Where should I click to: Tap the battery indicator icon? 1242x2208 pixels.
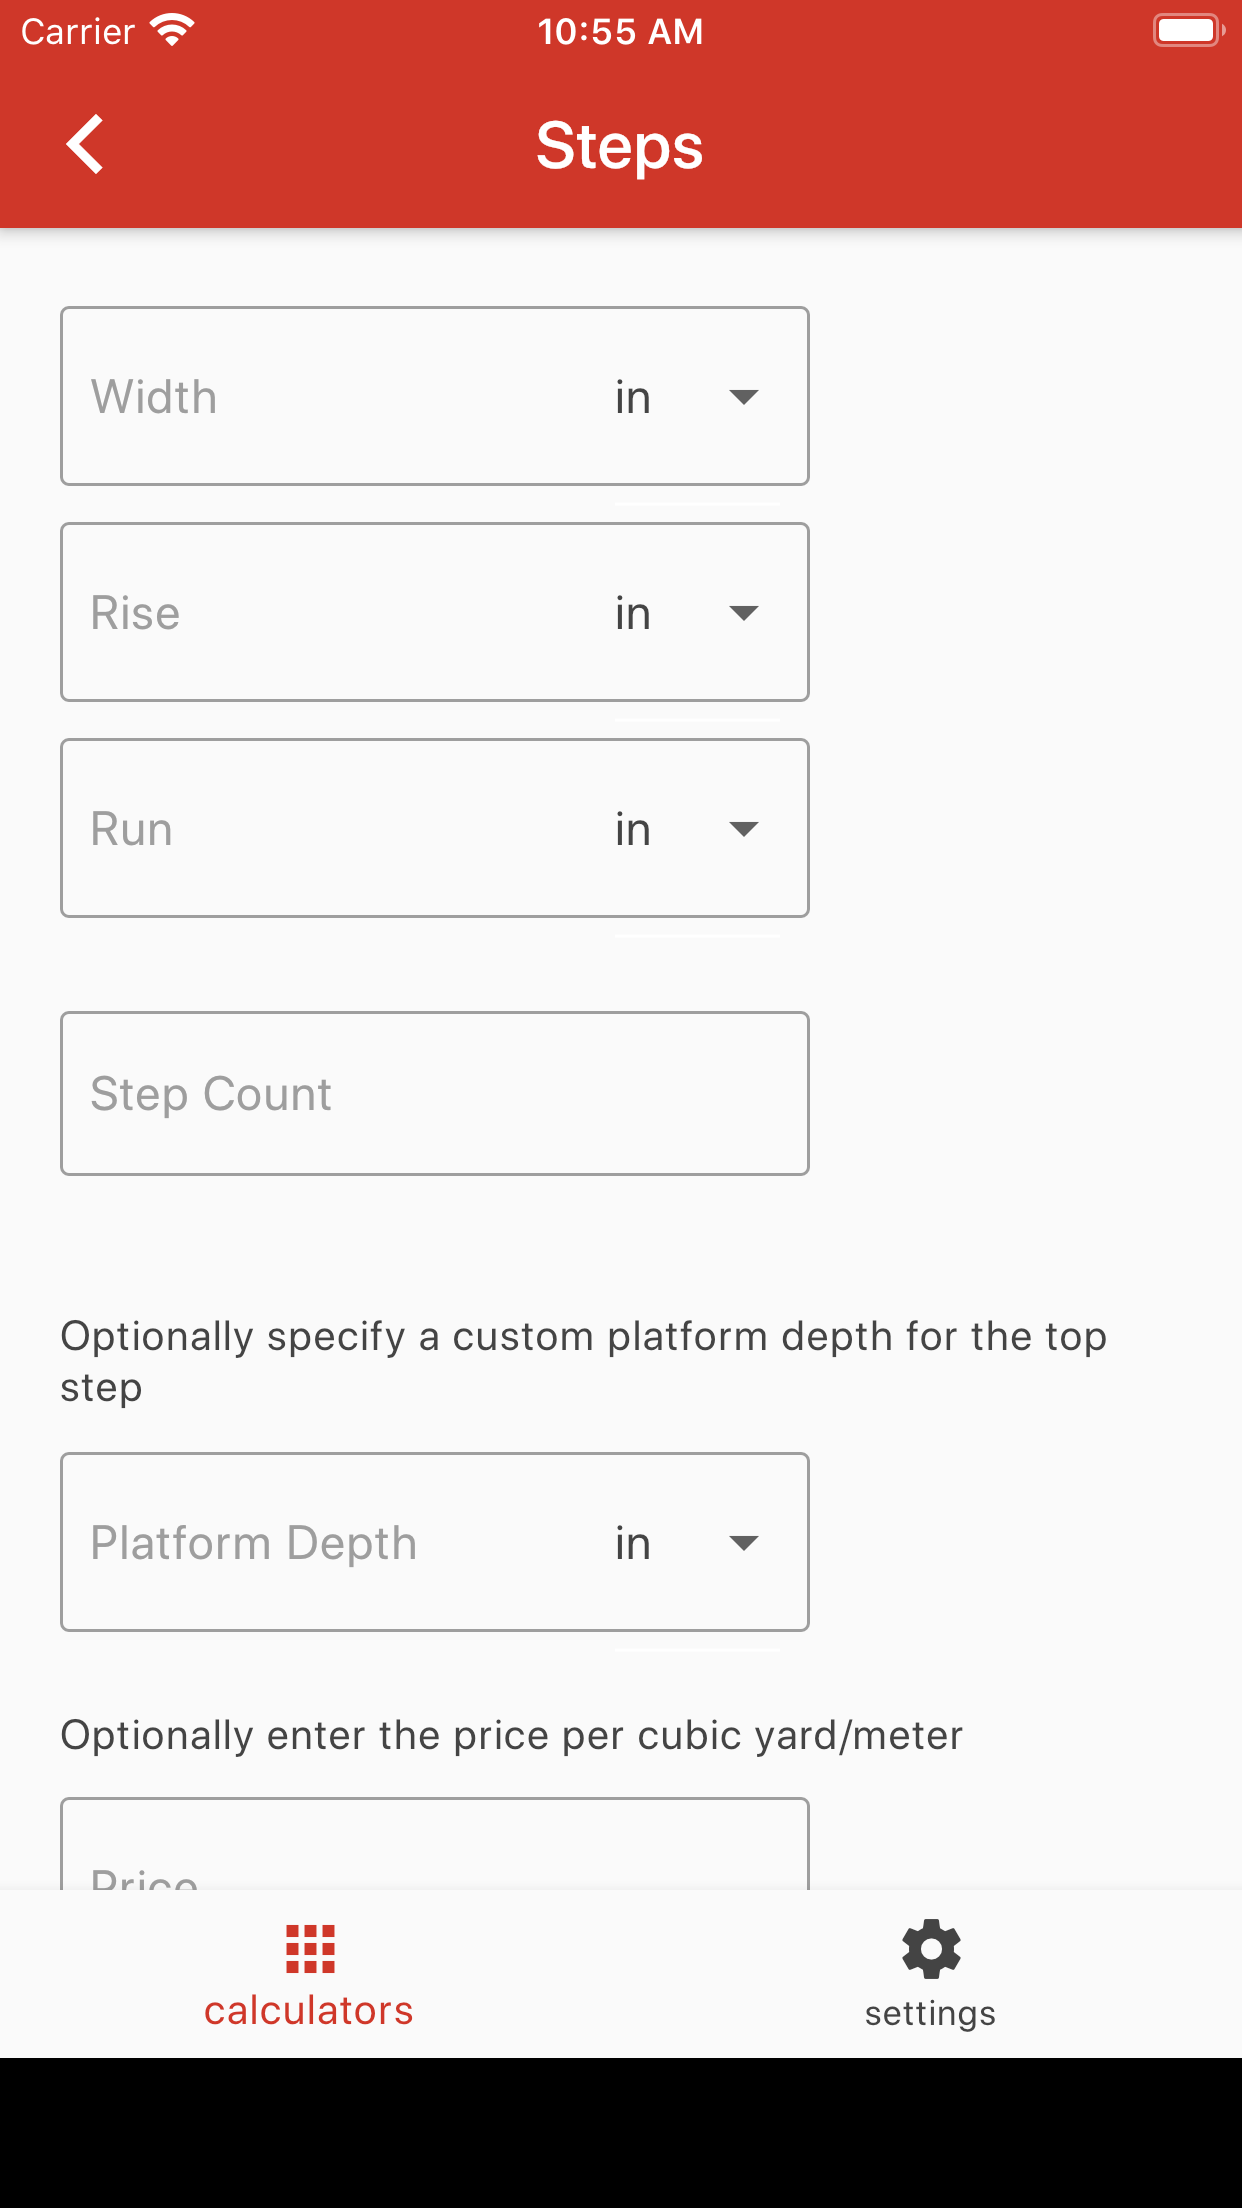(x=1187, y=31)
